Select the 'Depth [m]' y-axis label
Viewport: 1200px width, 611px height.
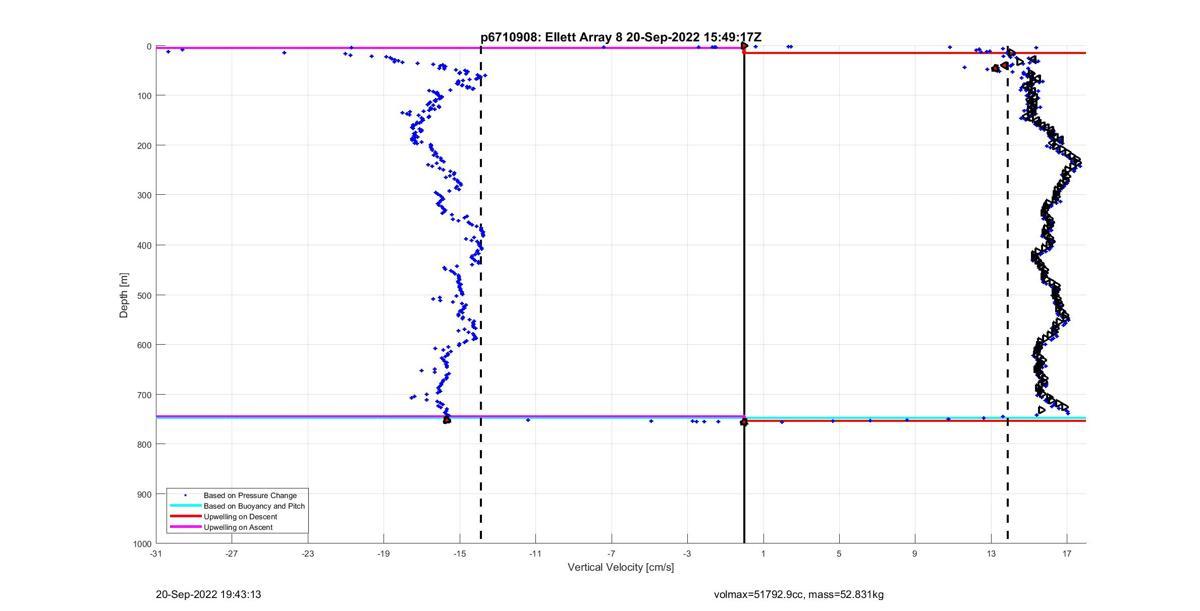click(124, 295)
